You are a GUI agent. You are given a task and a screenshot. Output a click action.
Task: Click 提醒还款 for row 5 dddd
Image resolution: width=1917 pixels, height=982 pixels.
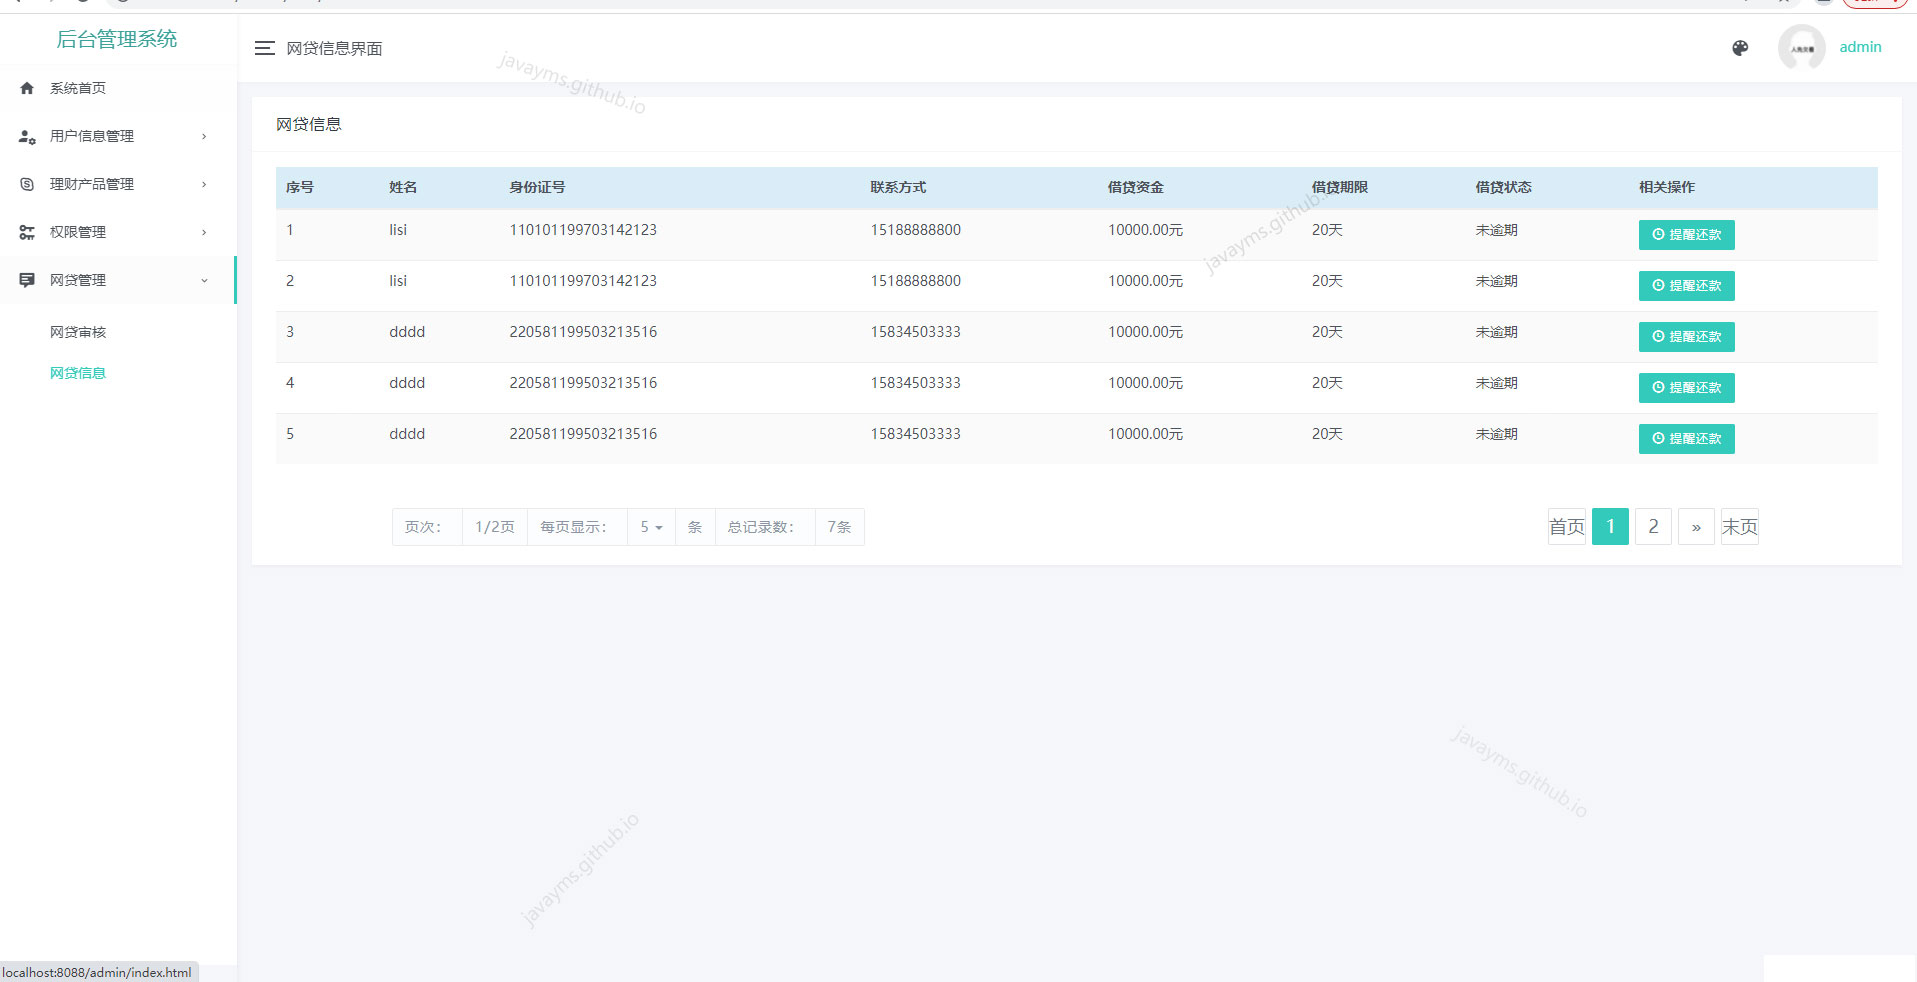[1686, 439]
